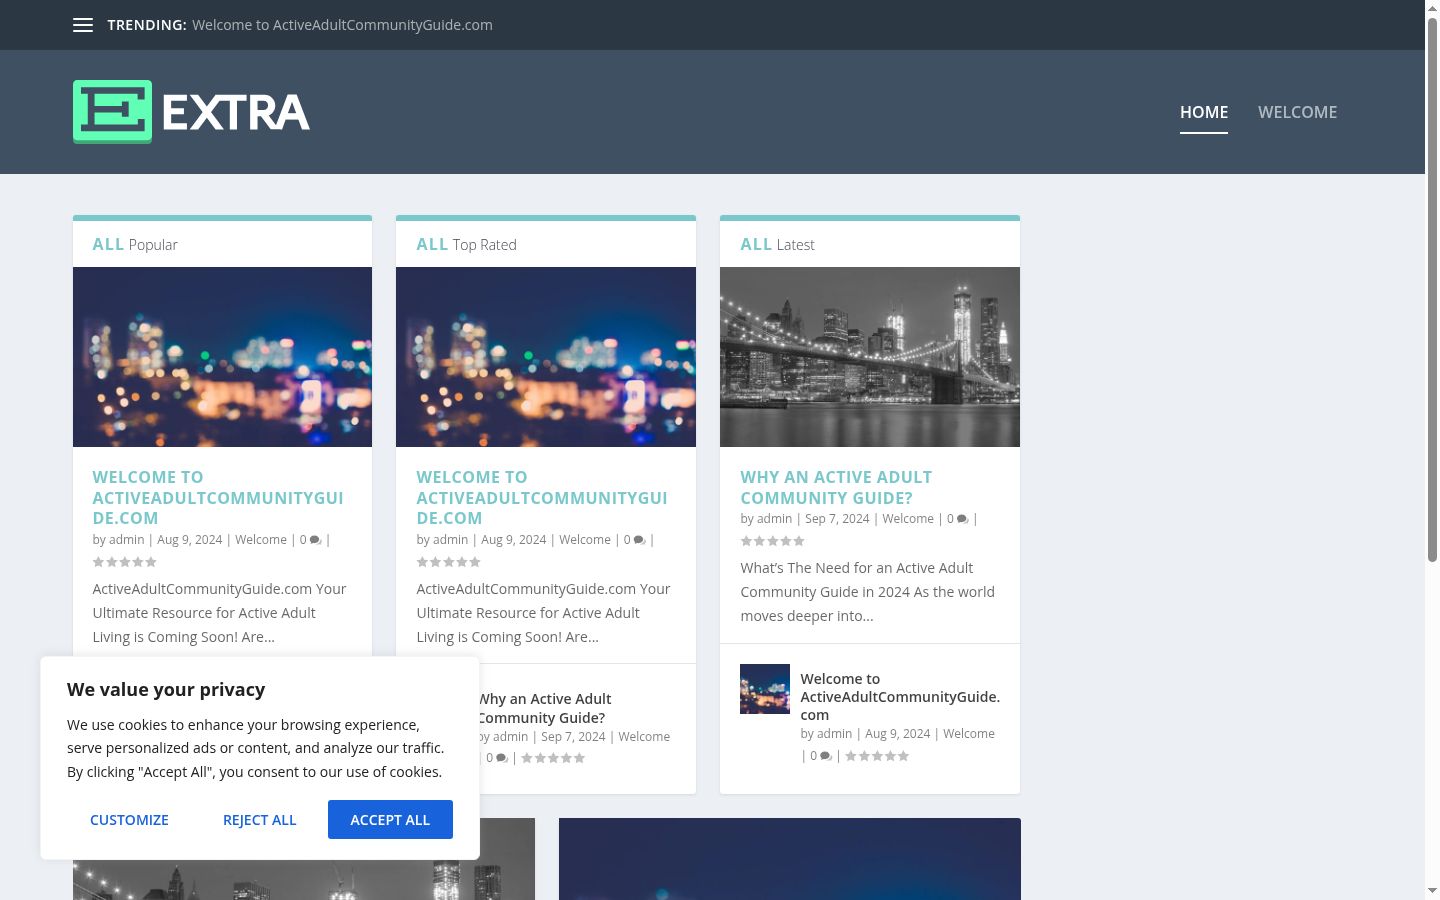
Task: Click the page vertical scrollbar thumb
Action: pos(1432,290)
